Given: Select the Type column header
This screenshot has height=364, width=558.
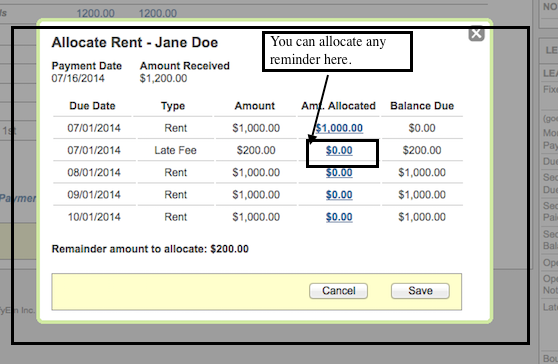Looking at the screenshot, I should tap(173, 106).
